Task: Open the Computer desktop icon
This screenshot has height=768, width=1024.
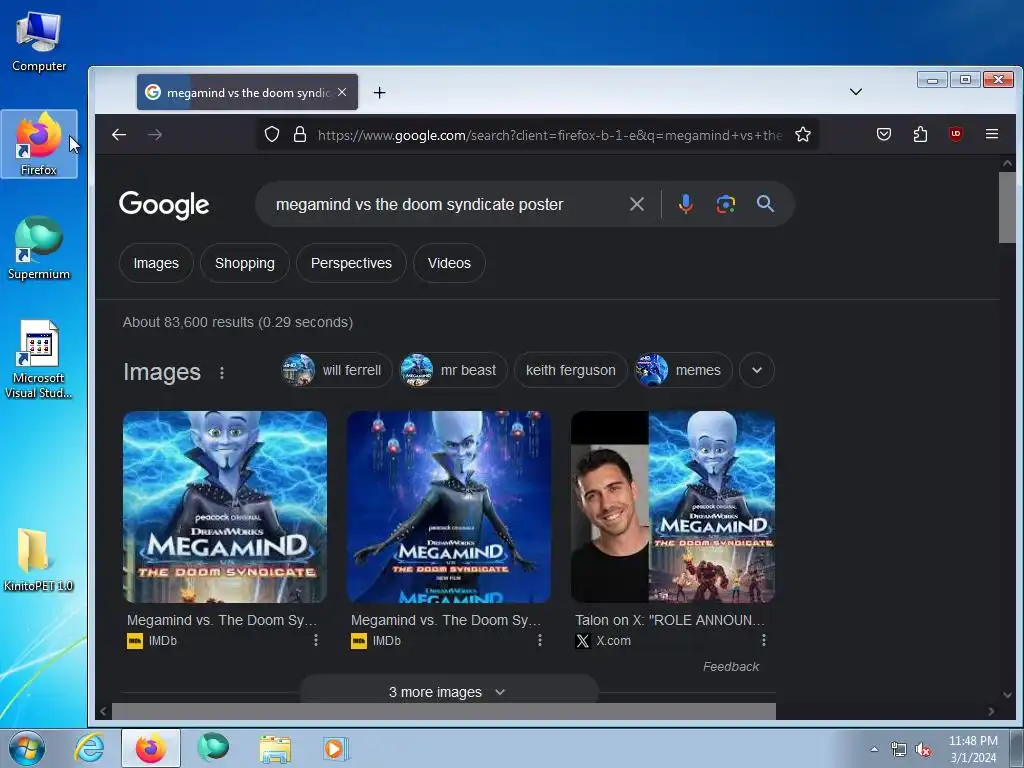Action: [x=39, y=41]
